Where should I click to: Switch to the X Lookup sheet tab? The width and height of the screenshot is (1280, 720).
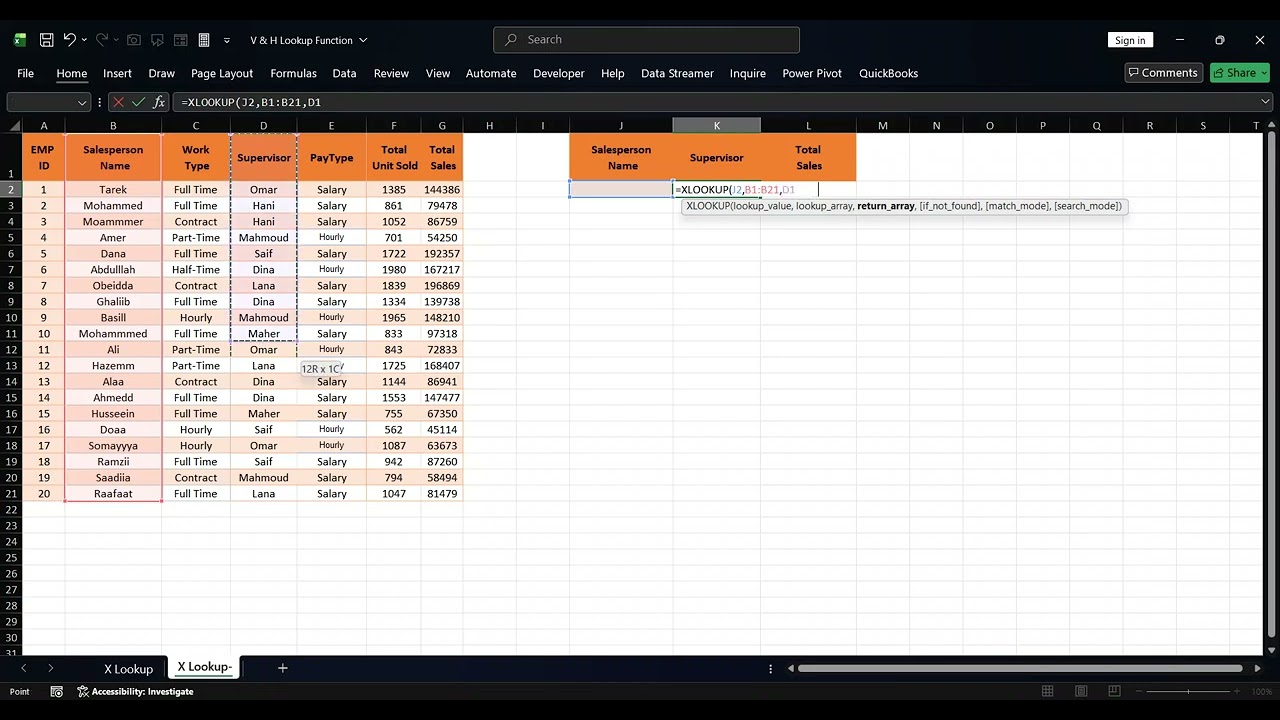tap(129, 668)
